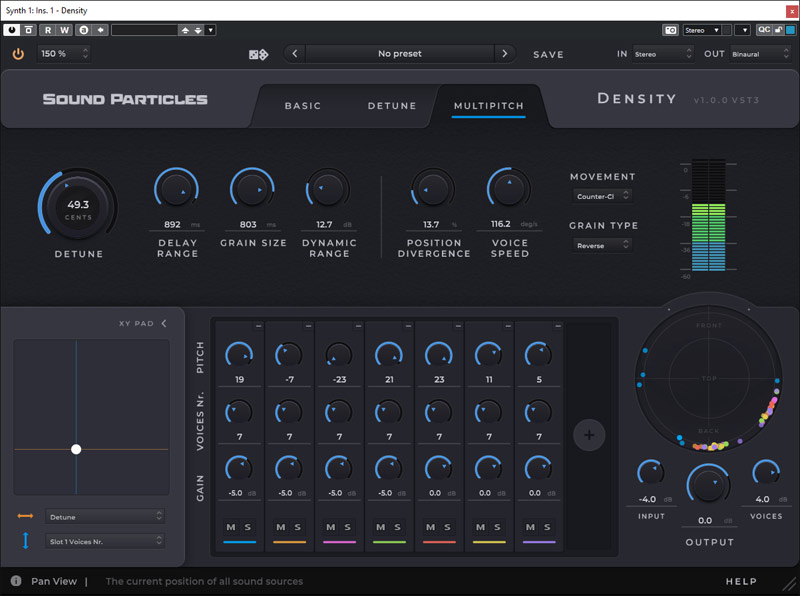Screen dimensions: 800x596
Task: Collapse the XY Pad panel chevron
Action: (164, 323)
